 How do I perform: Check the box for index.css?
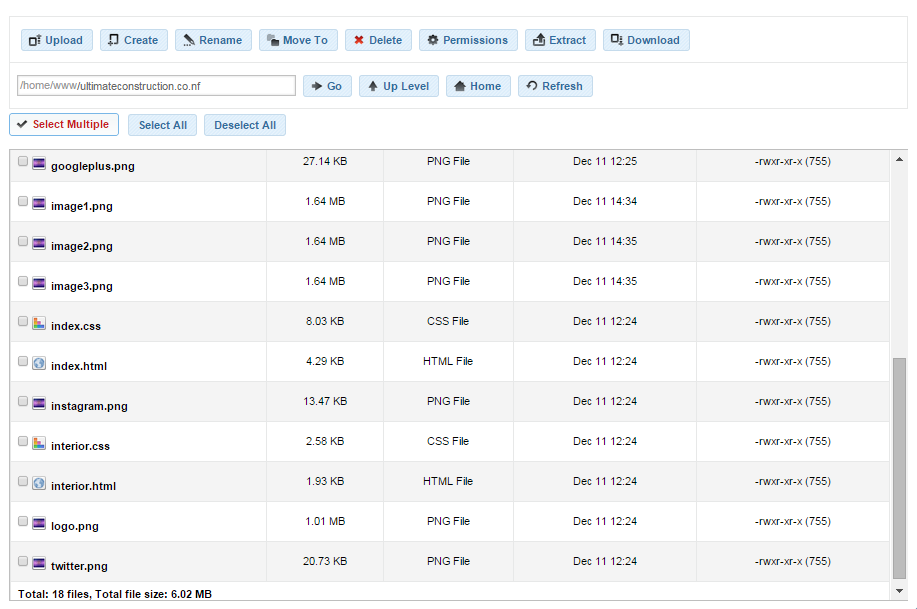click(x=23, y=321)
